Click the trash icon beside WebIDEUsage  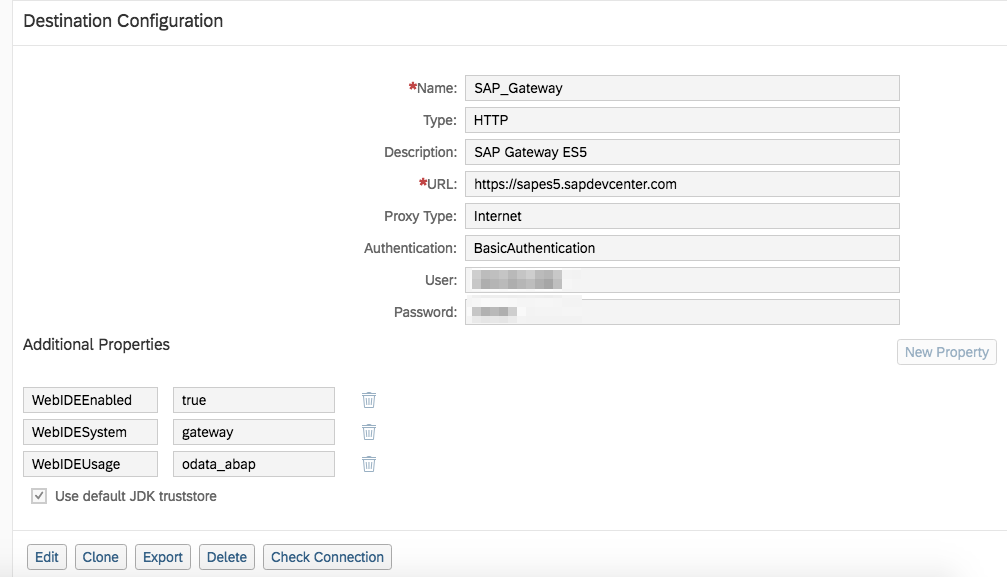point(368,464)
